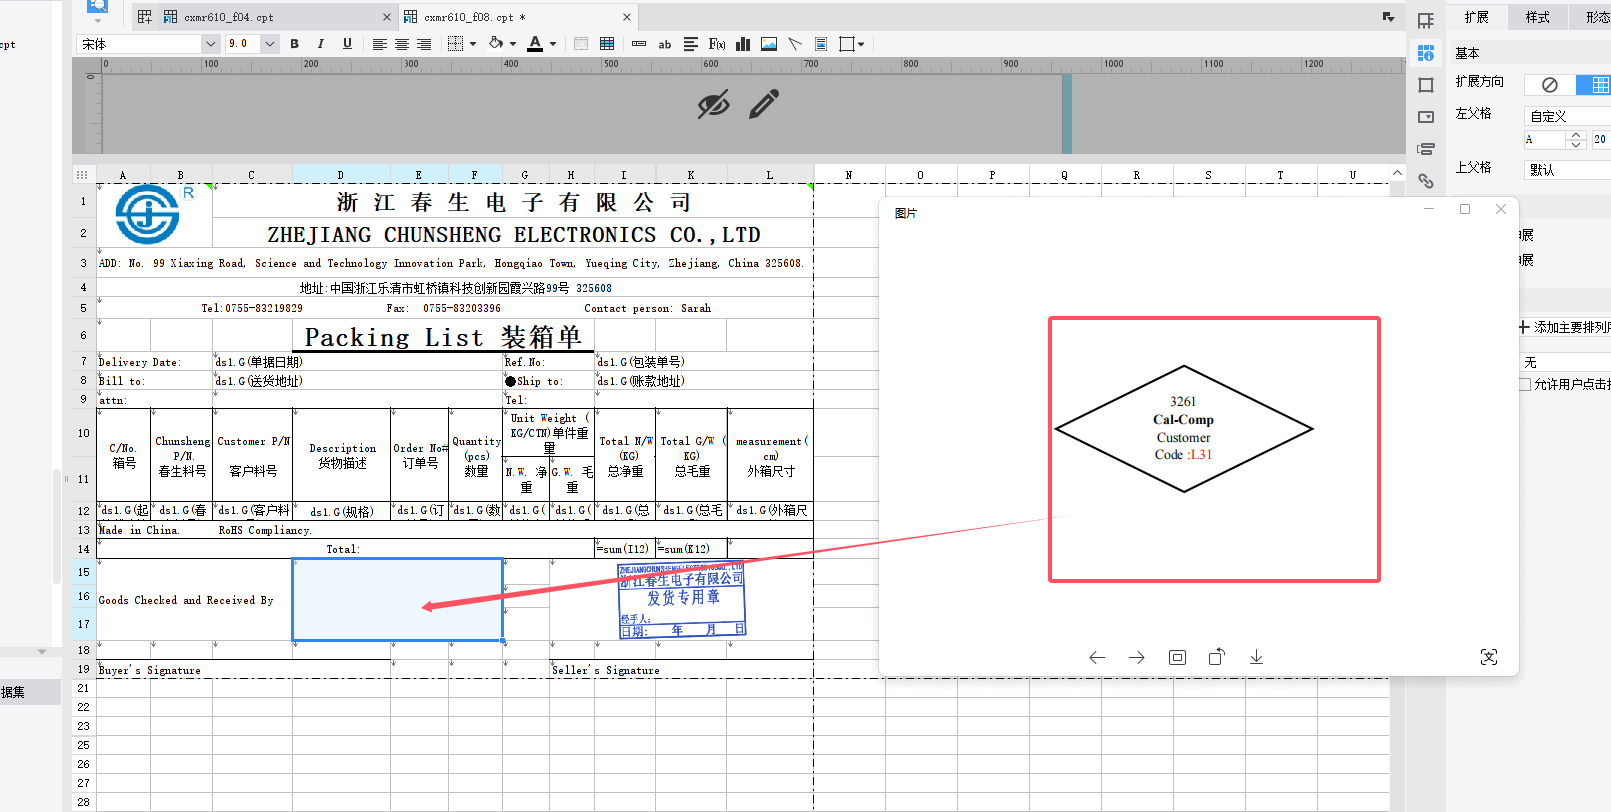
Task: Select the no-expansion direction option
Action: 1550,85
